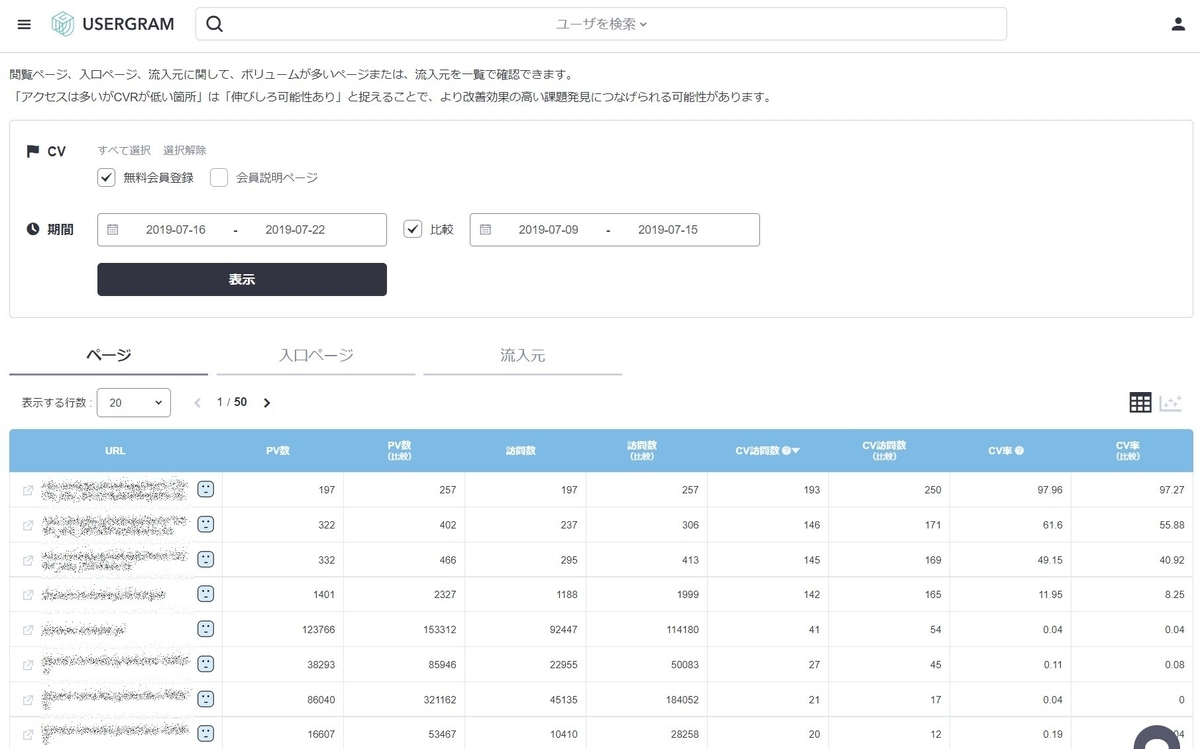Image resolution: width=1200 pixels, height=749 pixels.
Task: Switch to table view icon
Action: [1140, 403]
